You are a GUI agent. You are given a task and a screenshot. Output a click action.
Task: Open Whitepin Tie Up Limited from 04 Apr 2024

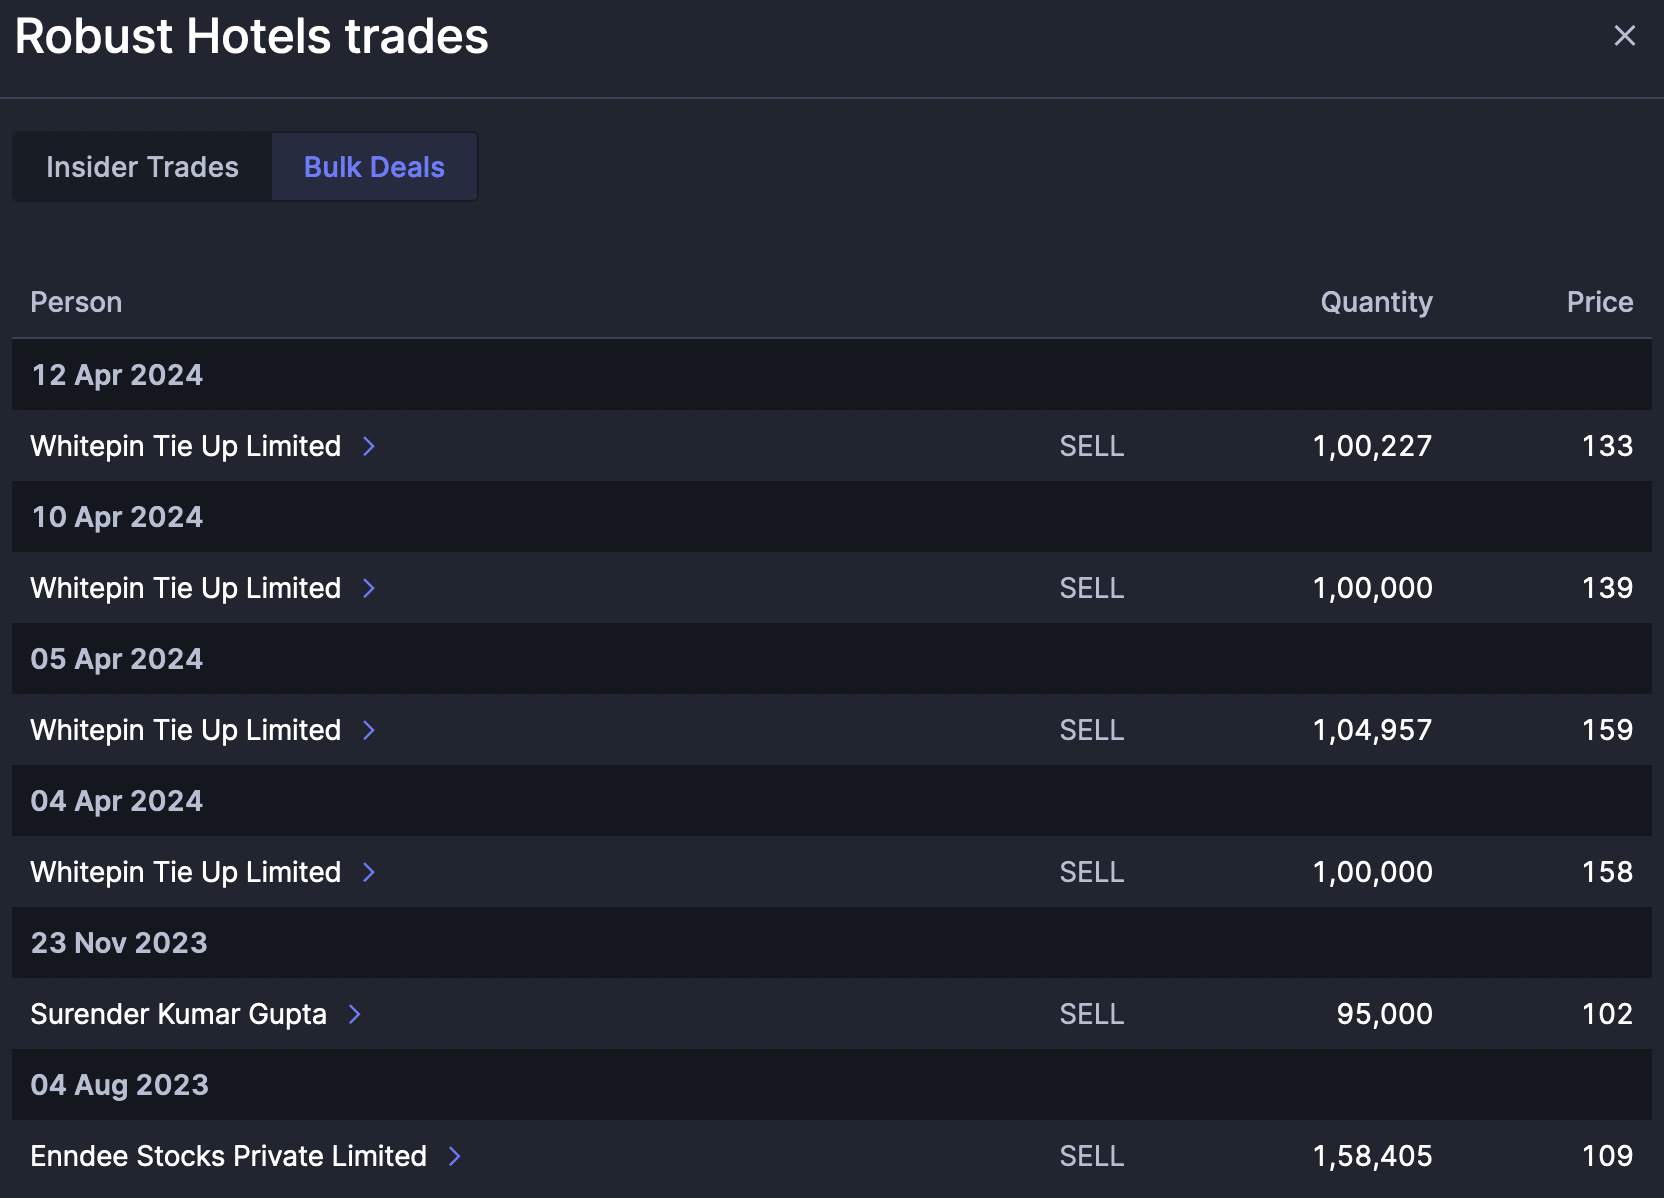tap(186, 872)
